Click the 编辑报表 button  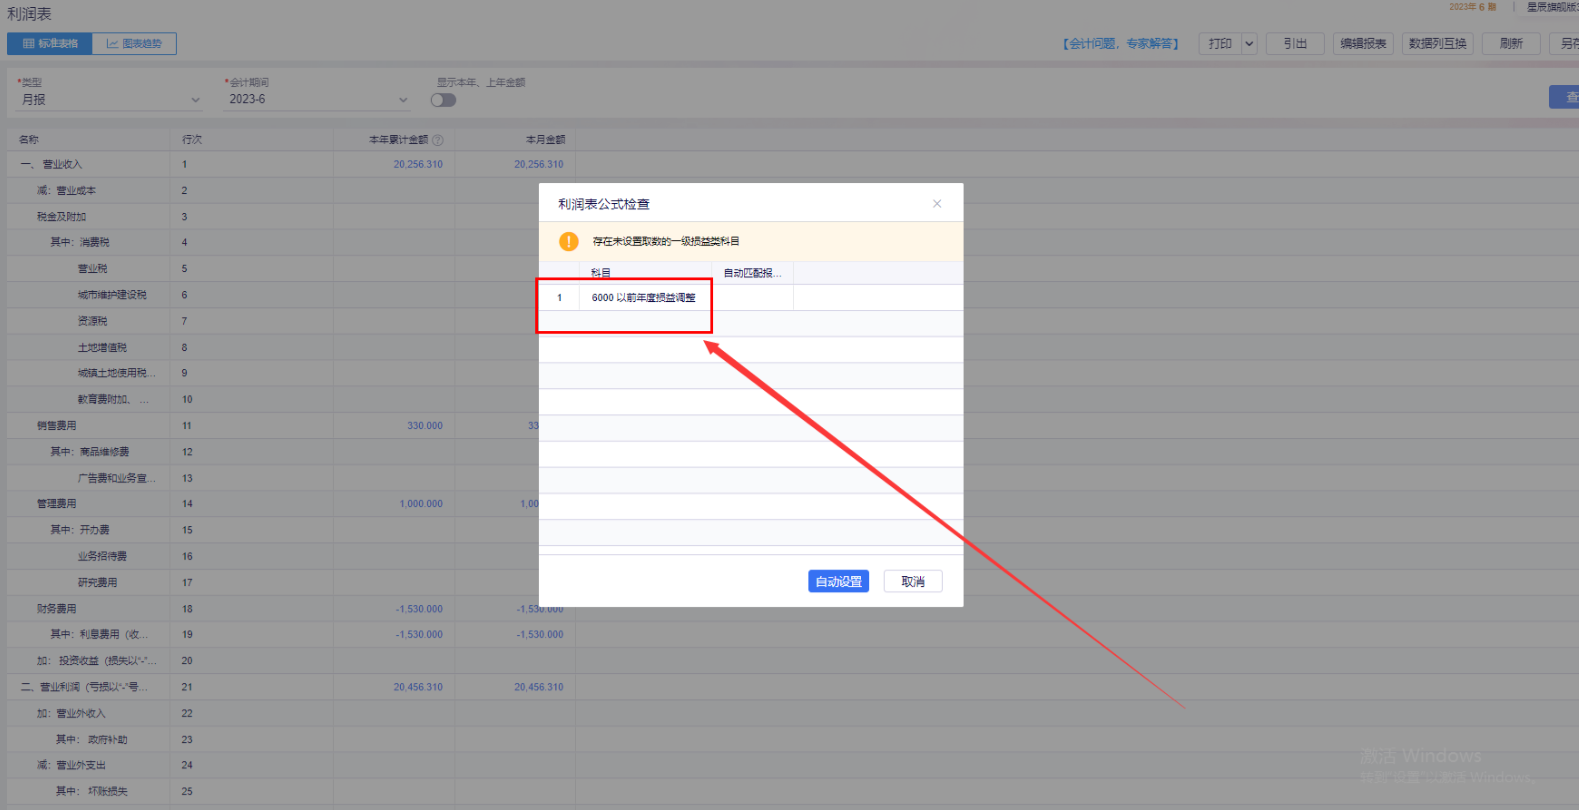tap(1363, 44)
